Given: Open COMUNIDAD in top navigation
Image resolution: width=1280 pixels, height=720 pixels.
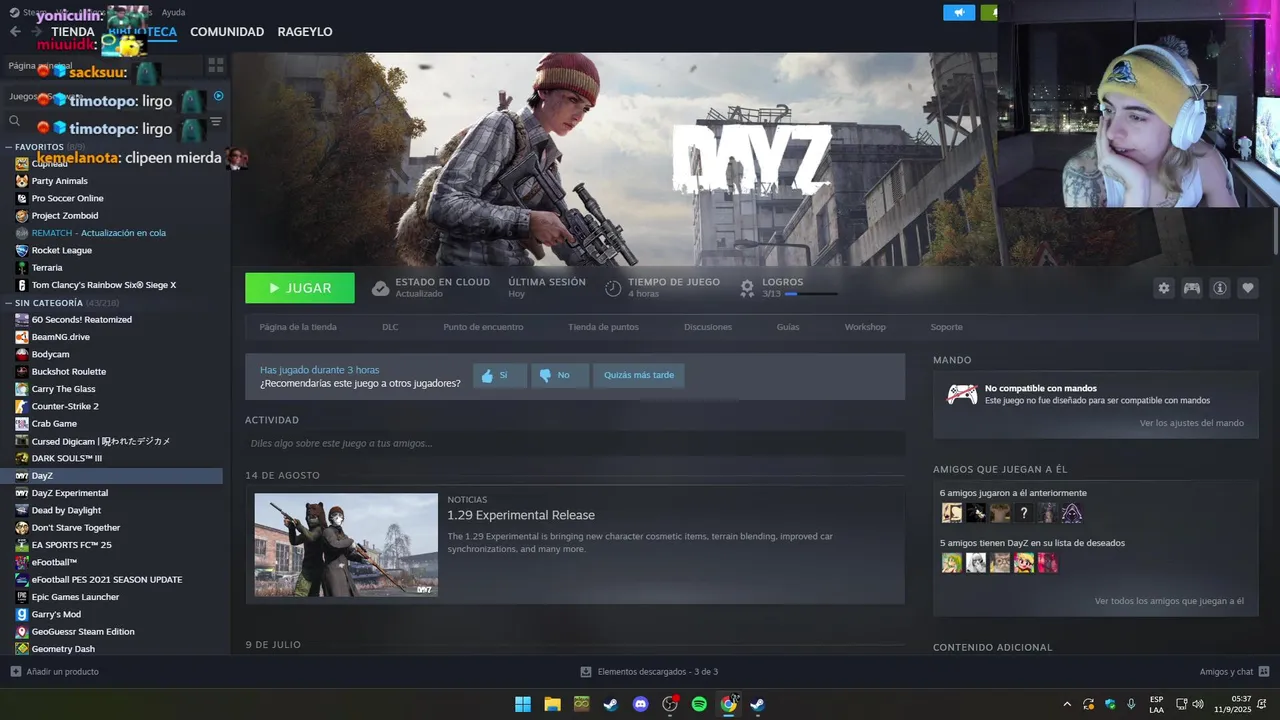Looking at the screenshot, I should pyautogui.click(x=227, y=32).
